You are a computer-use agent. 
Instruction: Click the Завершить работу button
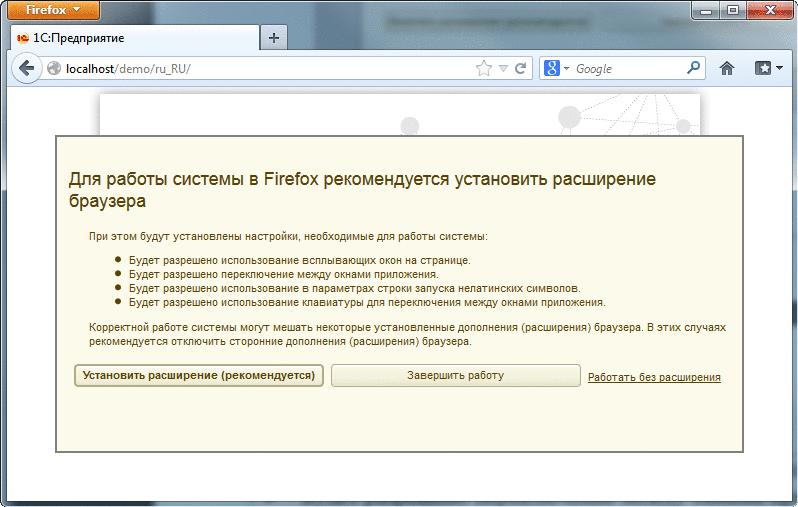[x=455, y=376]
